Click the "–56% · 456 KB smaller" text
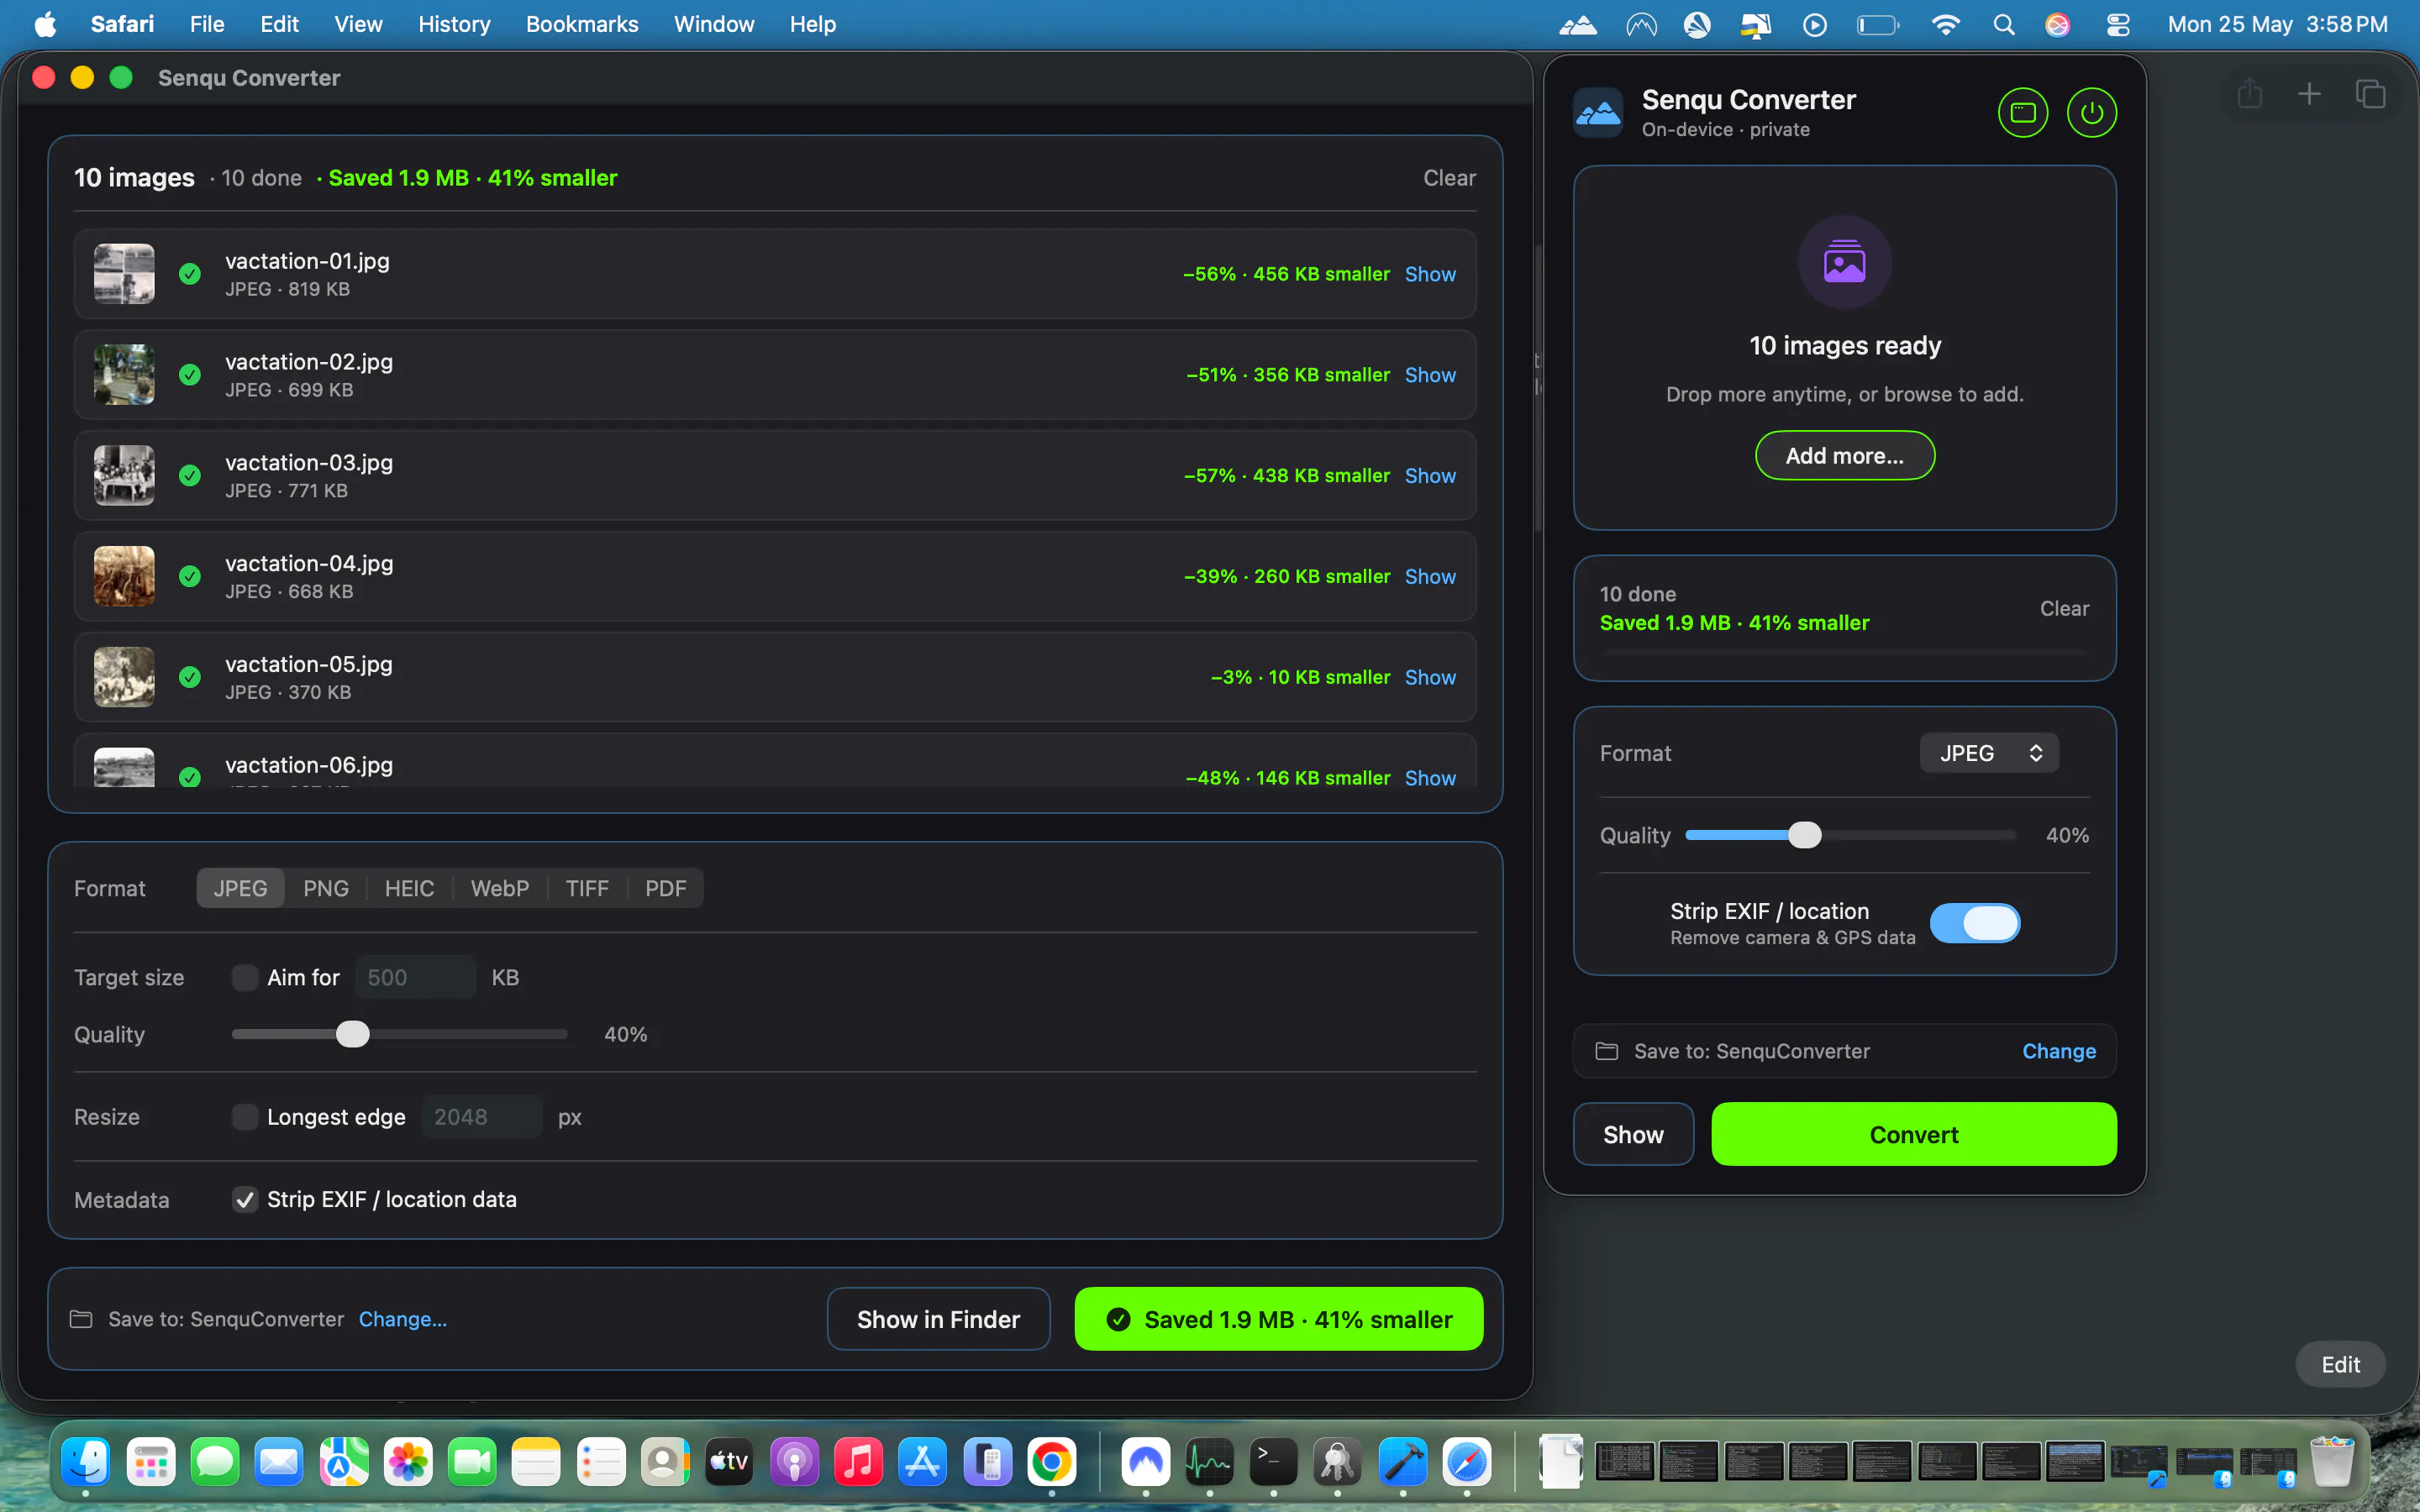This screenshot has width=2420, height=1512. (x=1286, y=274)
